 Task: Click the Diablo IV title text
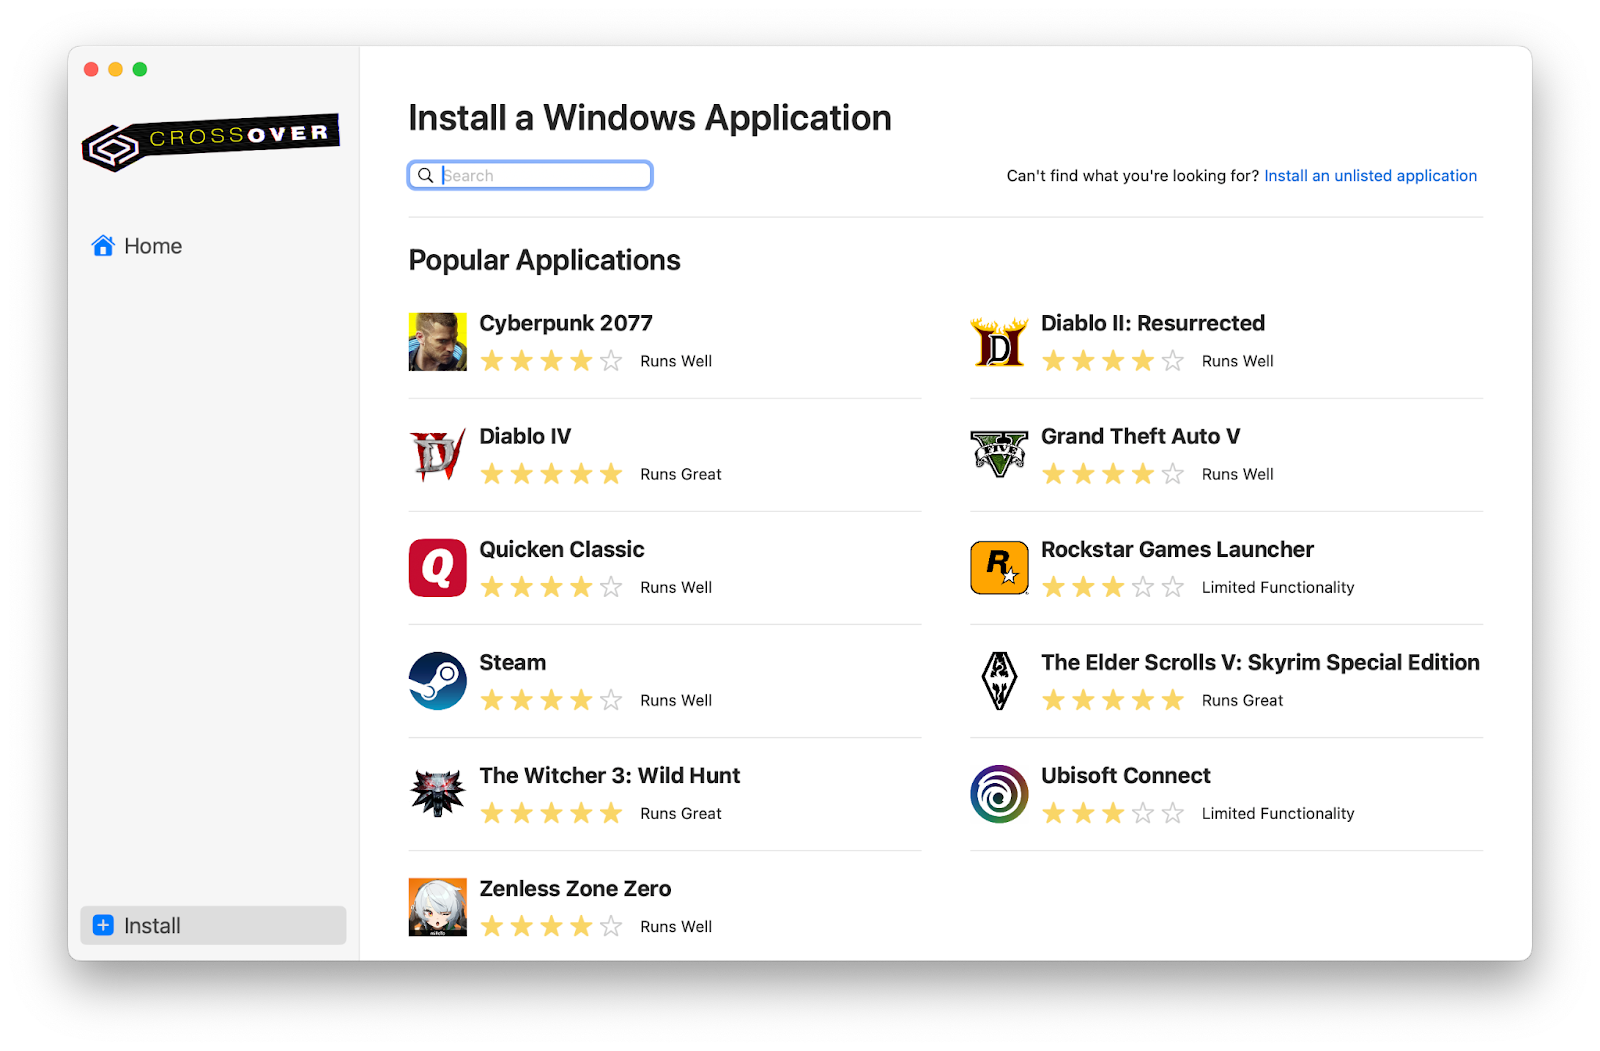[x=525, y=436]
